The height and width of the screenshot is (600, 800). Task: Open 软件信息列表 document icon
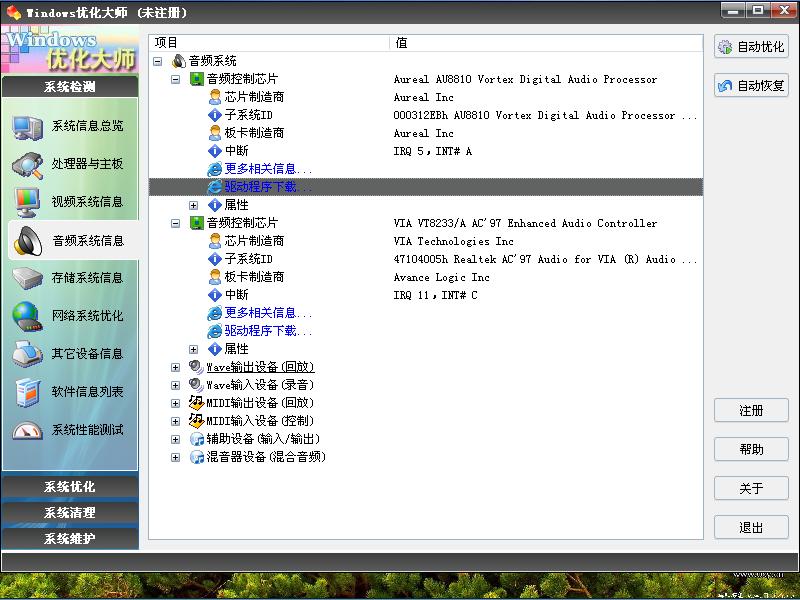point(27,392)
